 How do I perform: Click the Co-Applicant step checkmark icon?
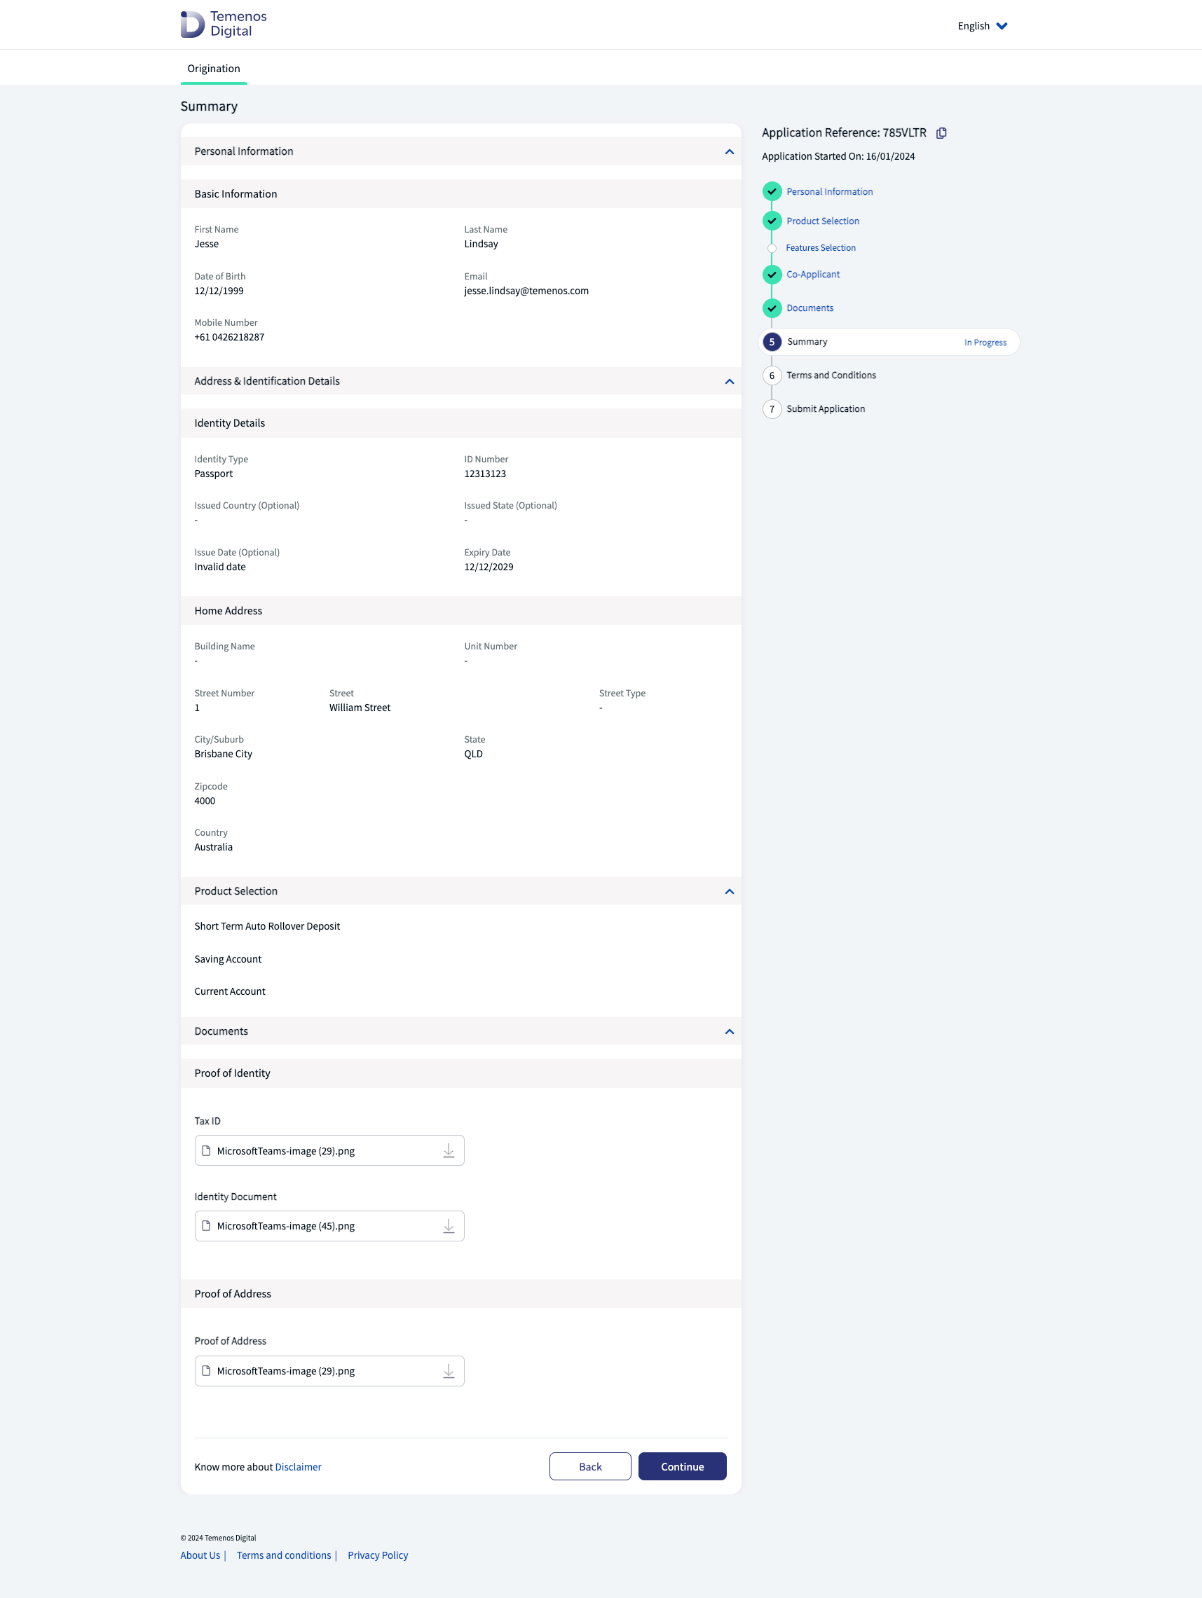pos(772,275)
